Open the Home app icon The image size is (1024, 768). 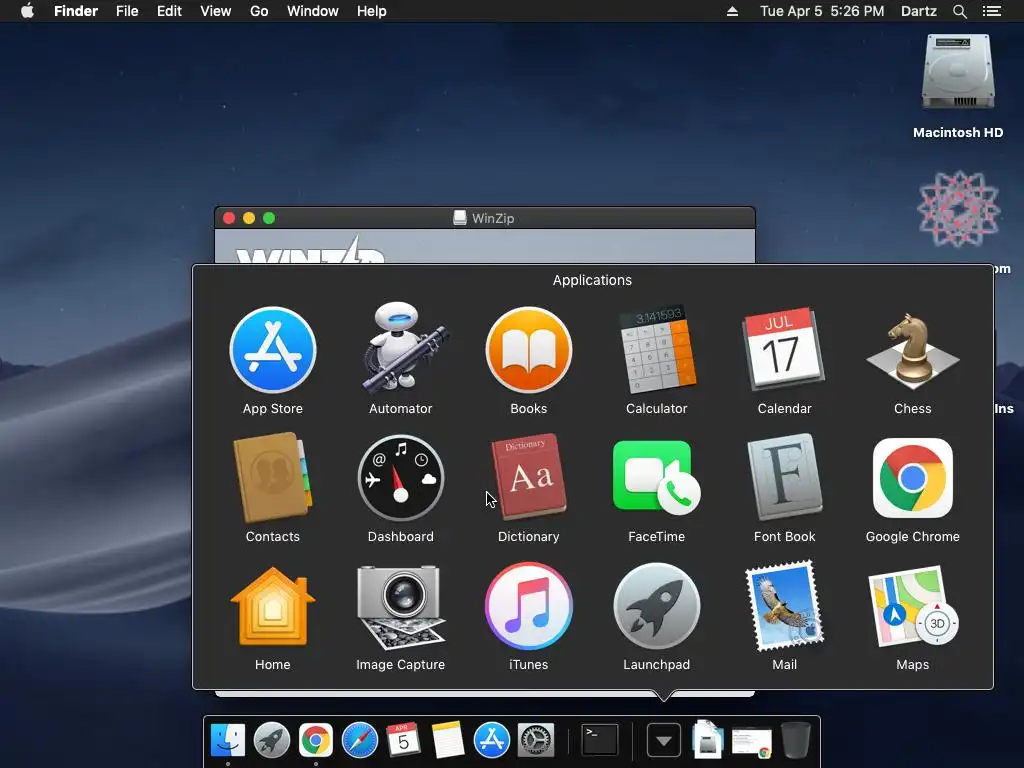pos(273,606)
